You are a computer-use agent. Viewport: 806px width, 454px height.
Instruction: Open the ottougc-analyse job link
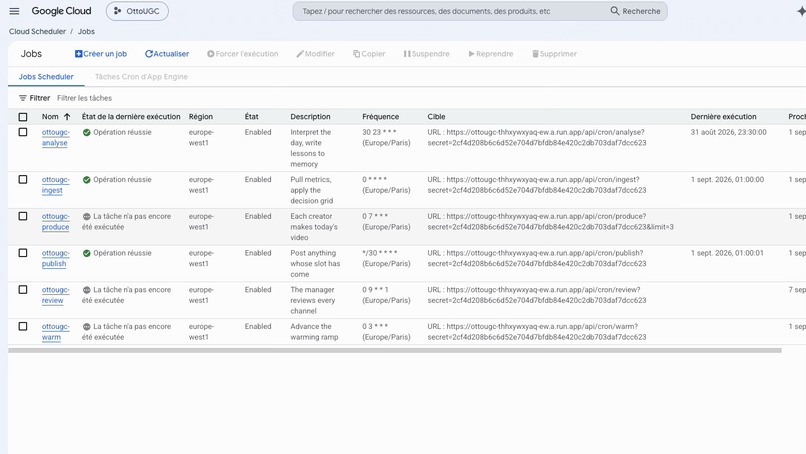pyautogui.click(x=56, y=137)
